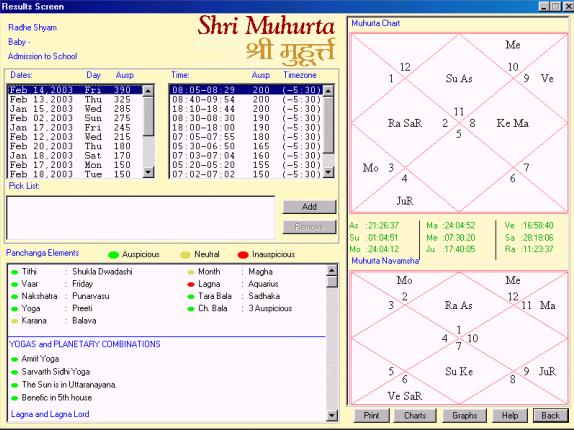Screen dimensions: 574x430
Task: Click the Sarvarth Sidhi Yoga entry
Action: [x=56, y=372]
